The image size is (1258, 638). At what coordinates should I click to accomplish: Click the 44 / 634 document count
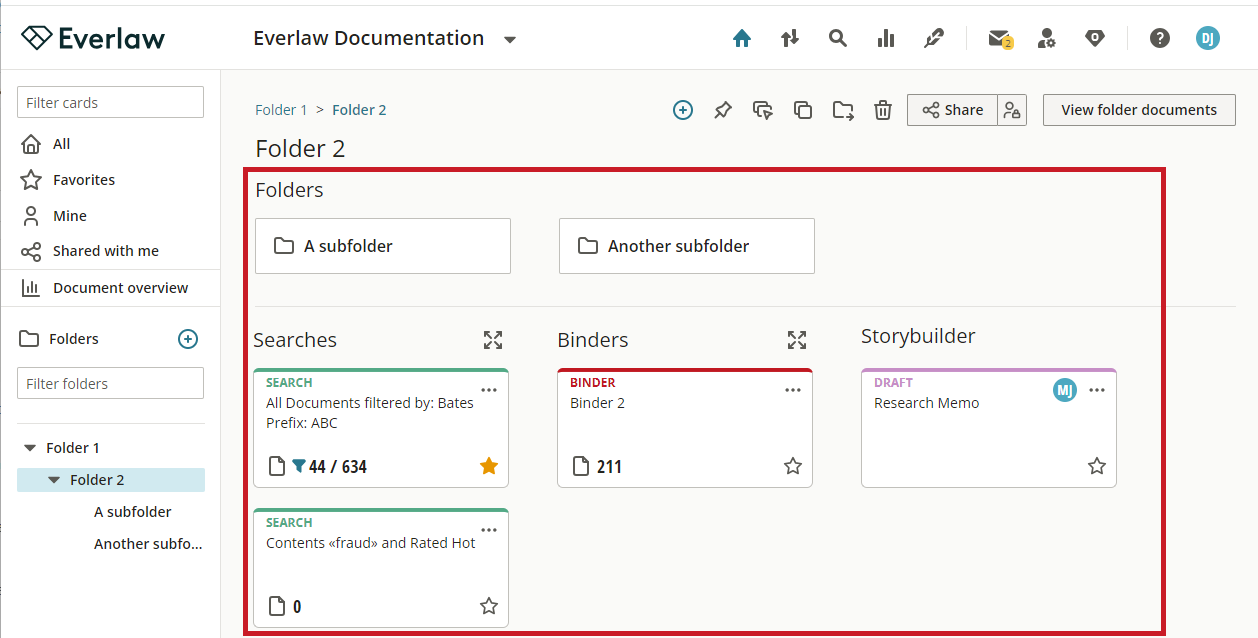pyautogui.click(x=337, y=467)
